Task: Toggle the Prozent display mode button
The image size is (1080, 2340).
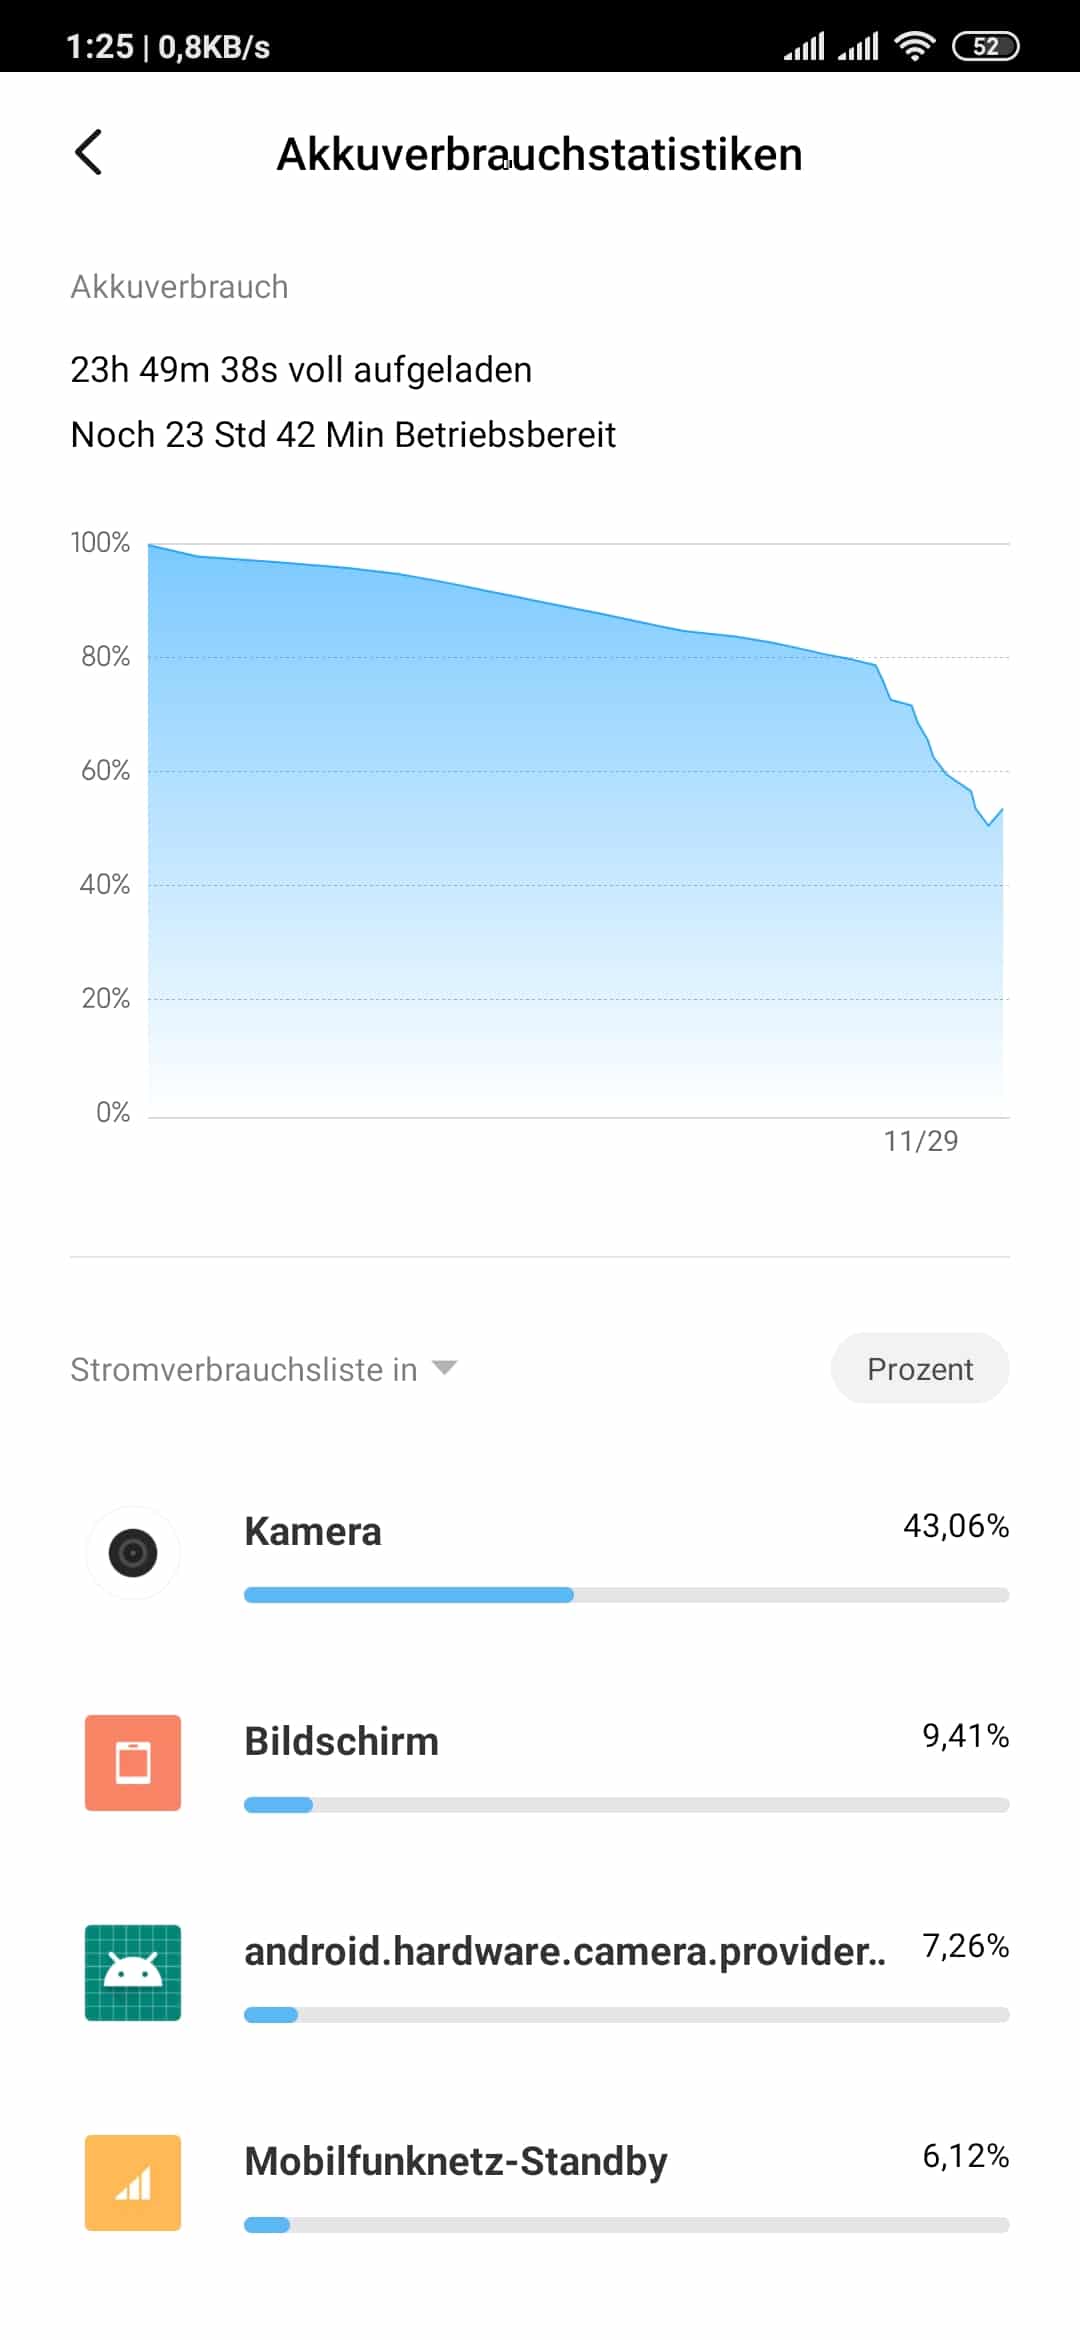Action: (x=920, y=1368)
